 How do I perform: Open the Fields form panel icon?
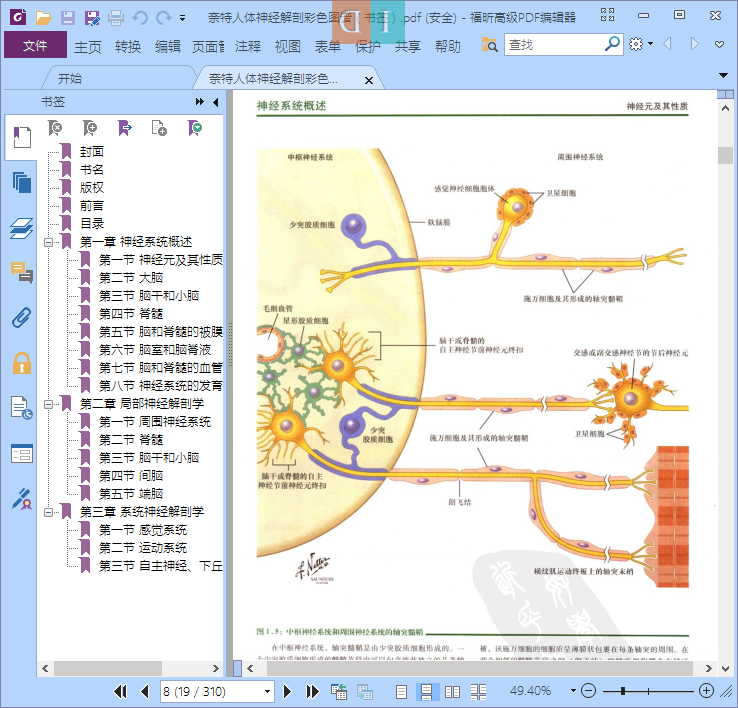coord(22,454)
